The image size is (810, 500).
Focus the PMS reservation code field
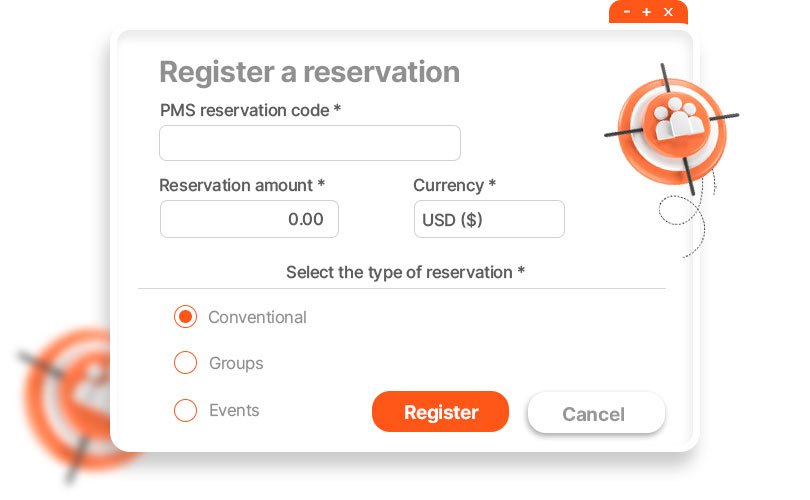tap(309, 143)
